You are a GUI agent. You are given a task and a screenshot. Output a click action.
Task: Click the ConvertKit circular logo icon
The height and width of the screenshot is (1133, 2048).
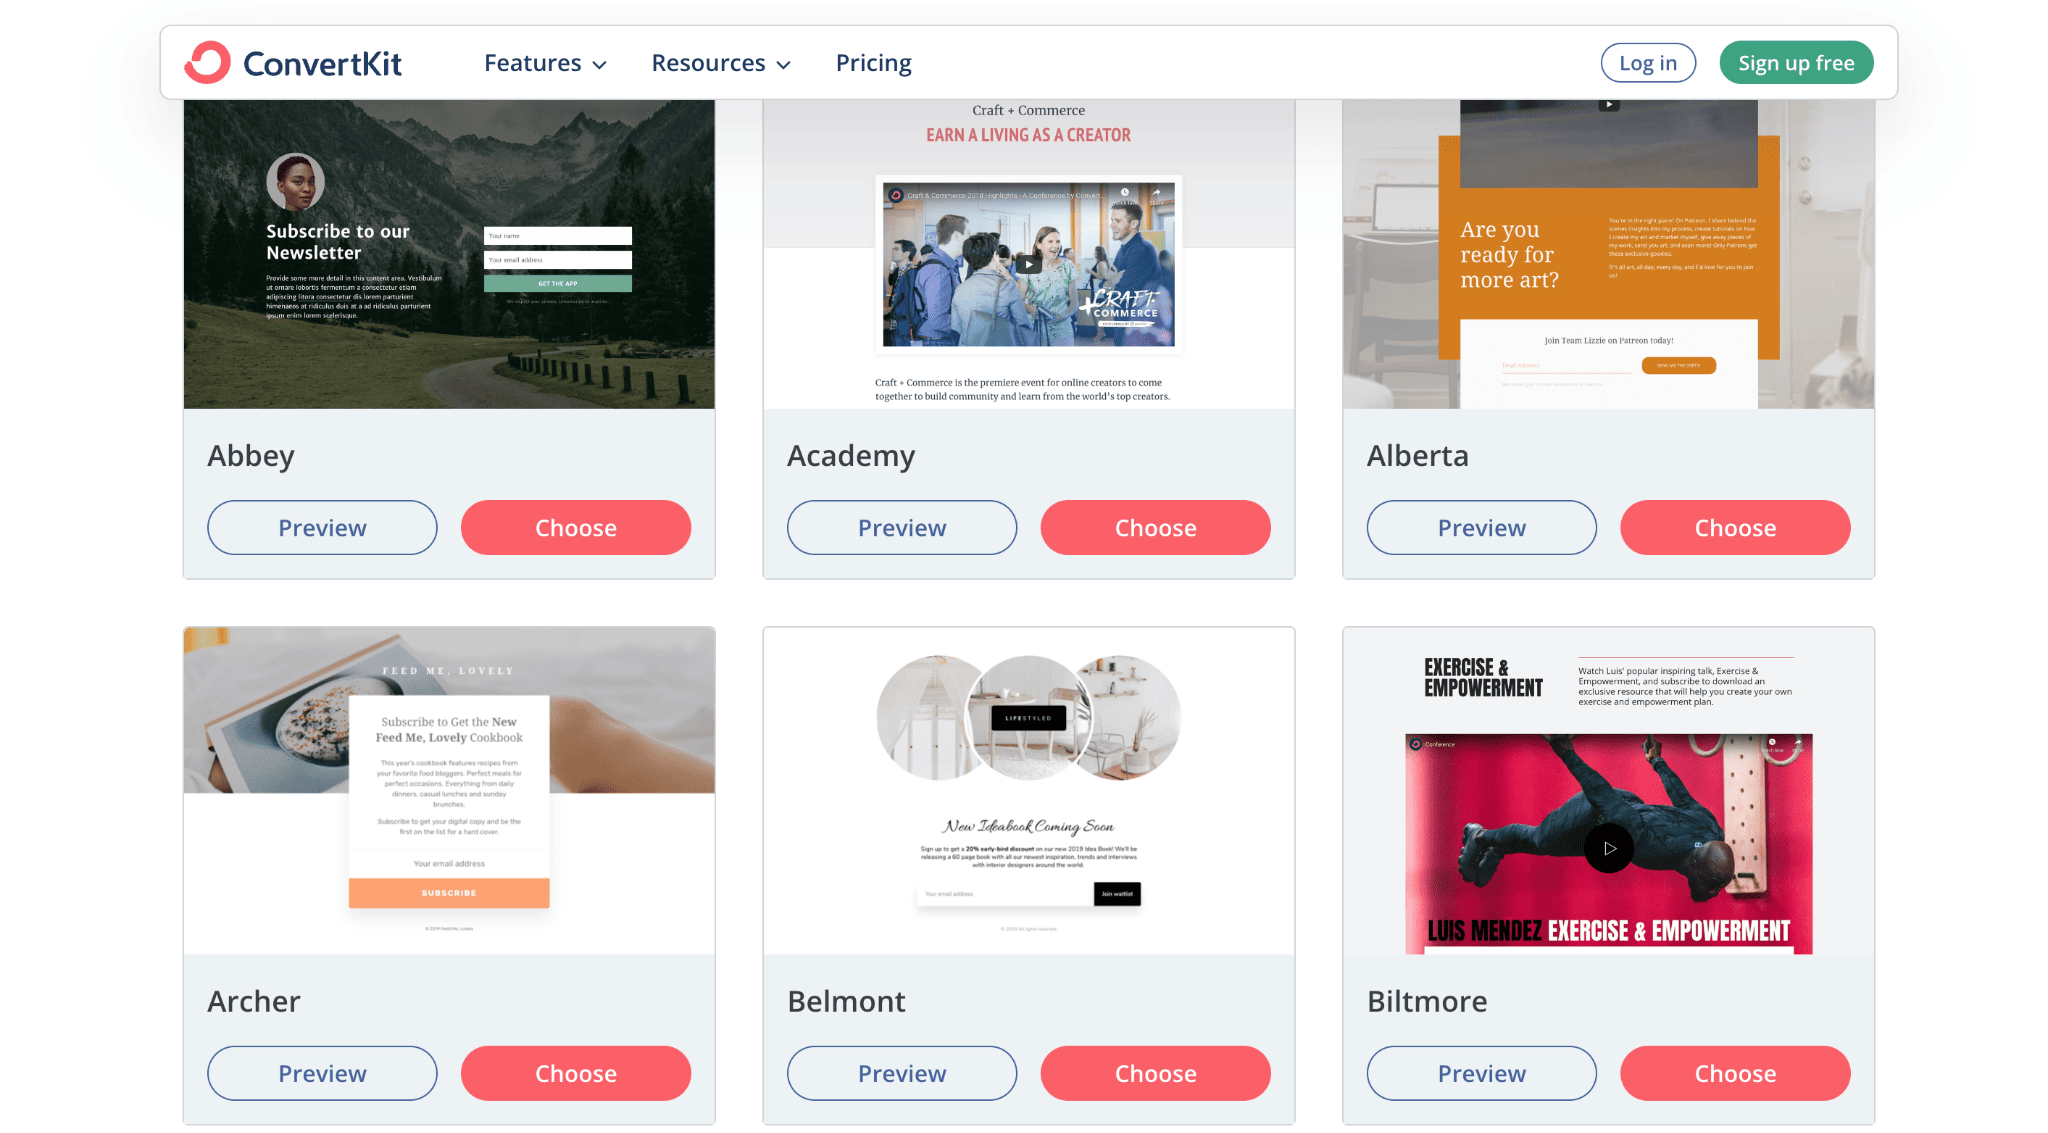coord(208,61)
